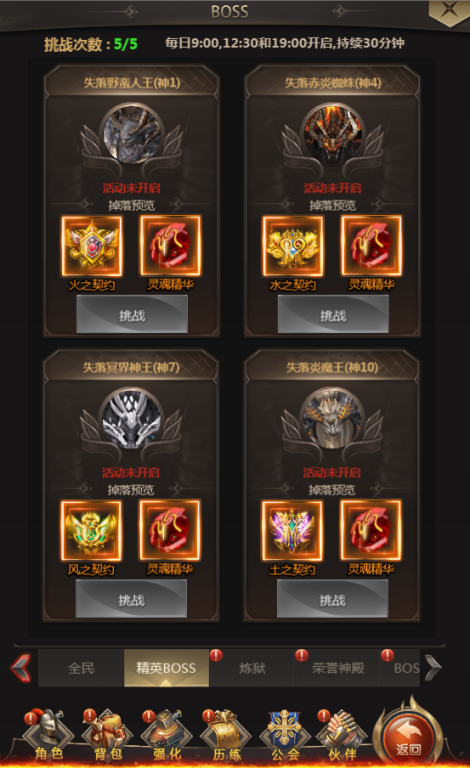Challenge 失落野蛮人王 with 挑战 button
Screen dimensions: 470x768
[x=132, y=315]
